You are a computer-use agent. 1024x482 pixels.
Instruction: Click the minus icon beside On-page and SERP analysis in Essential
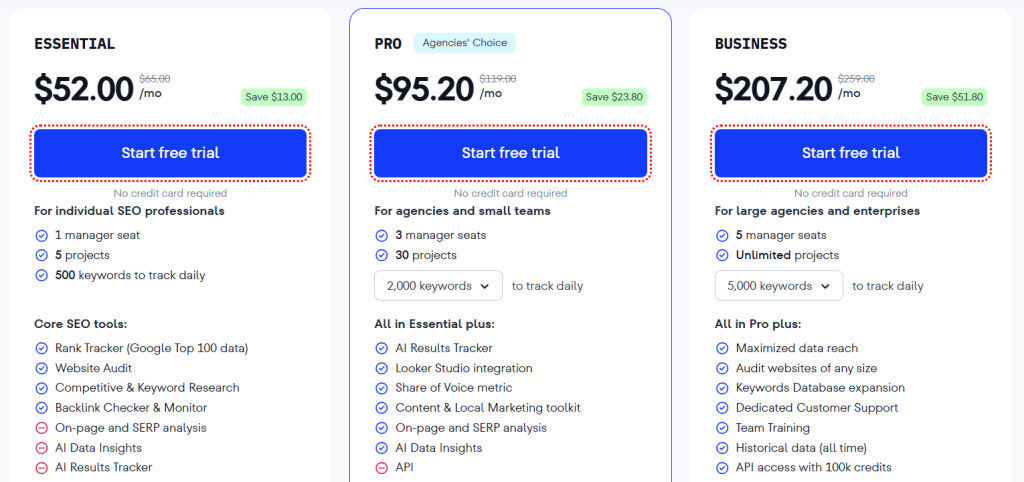[x=42, y=427]
